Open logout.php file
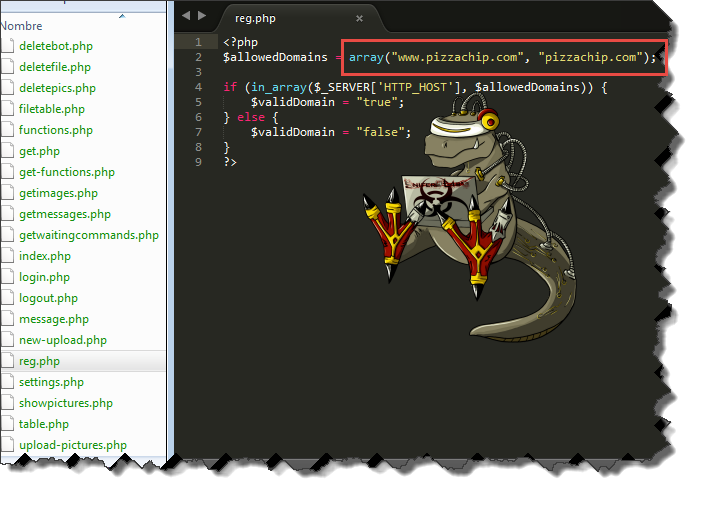 (48, 298)
